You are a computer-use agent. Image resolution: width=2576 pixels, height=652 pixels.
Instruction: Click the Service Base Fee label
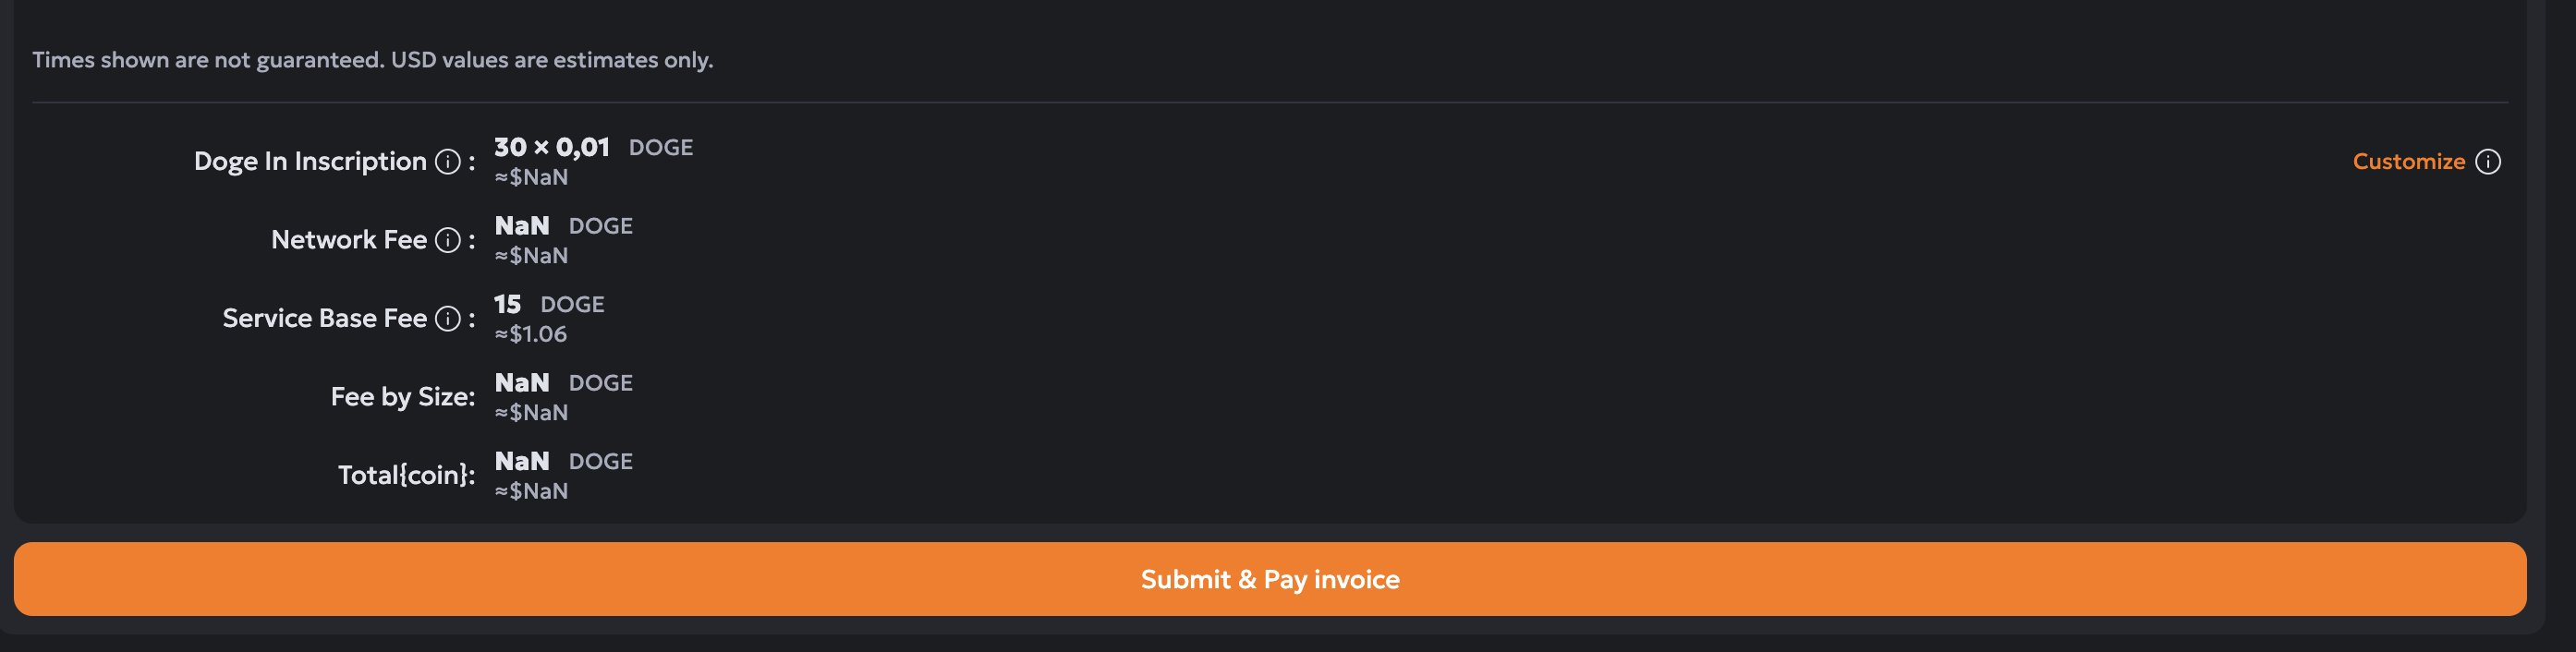[x=325, y=319]
